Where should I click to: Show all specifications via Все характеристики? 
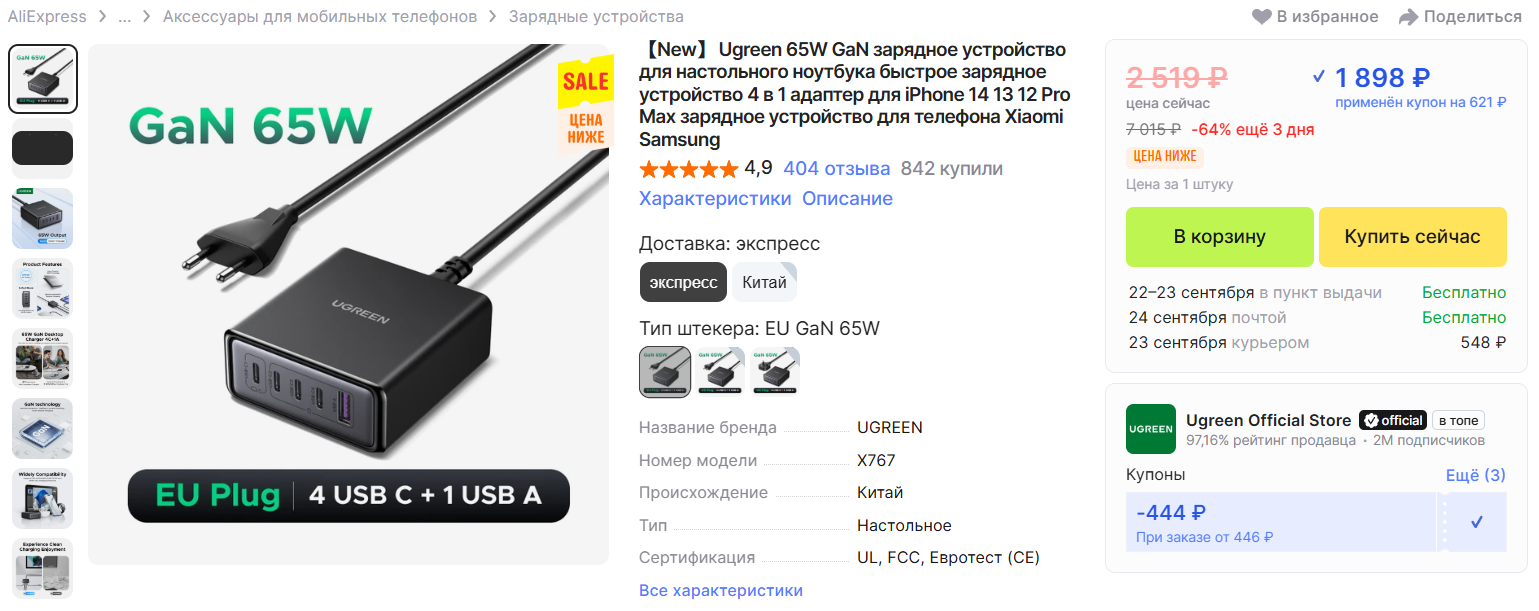[x=721, y=591]
